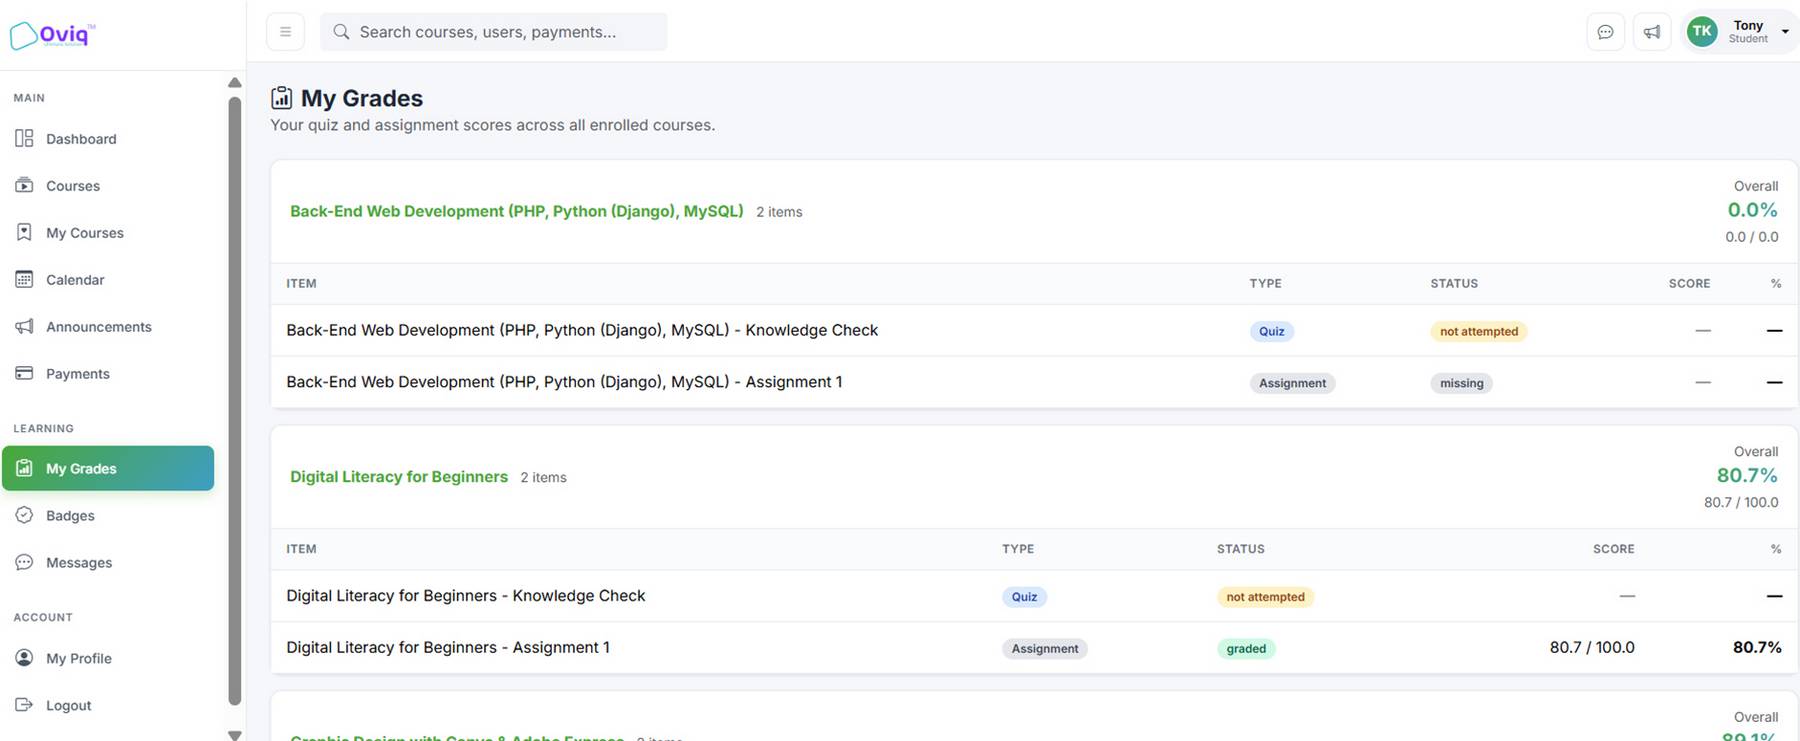Log out via the Logout item
The height and width of the screenshot is (741, 1800).
108,705
